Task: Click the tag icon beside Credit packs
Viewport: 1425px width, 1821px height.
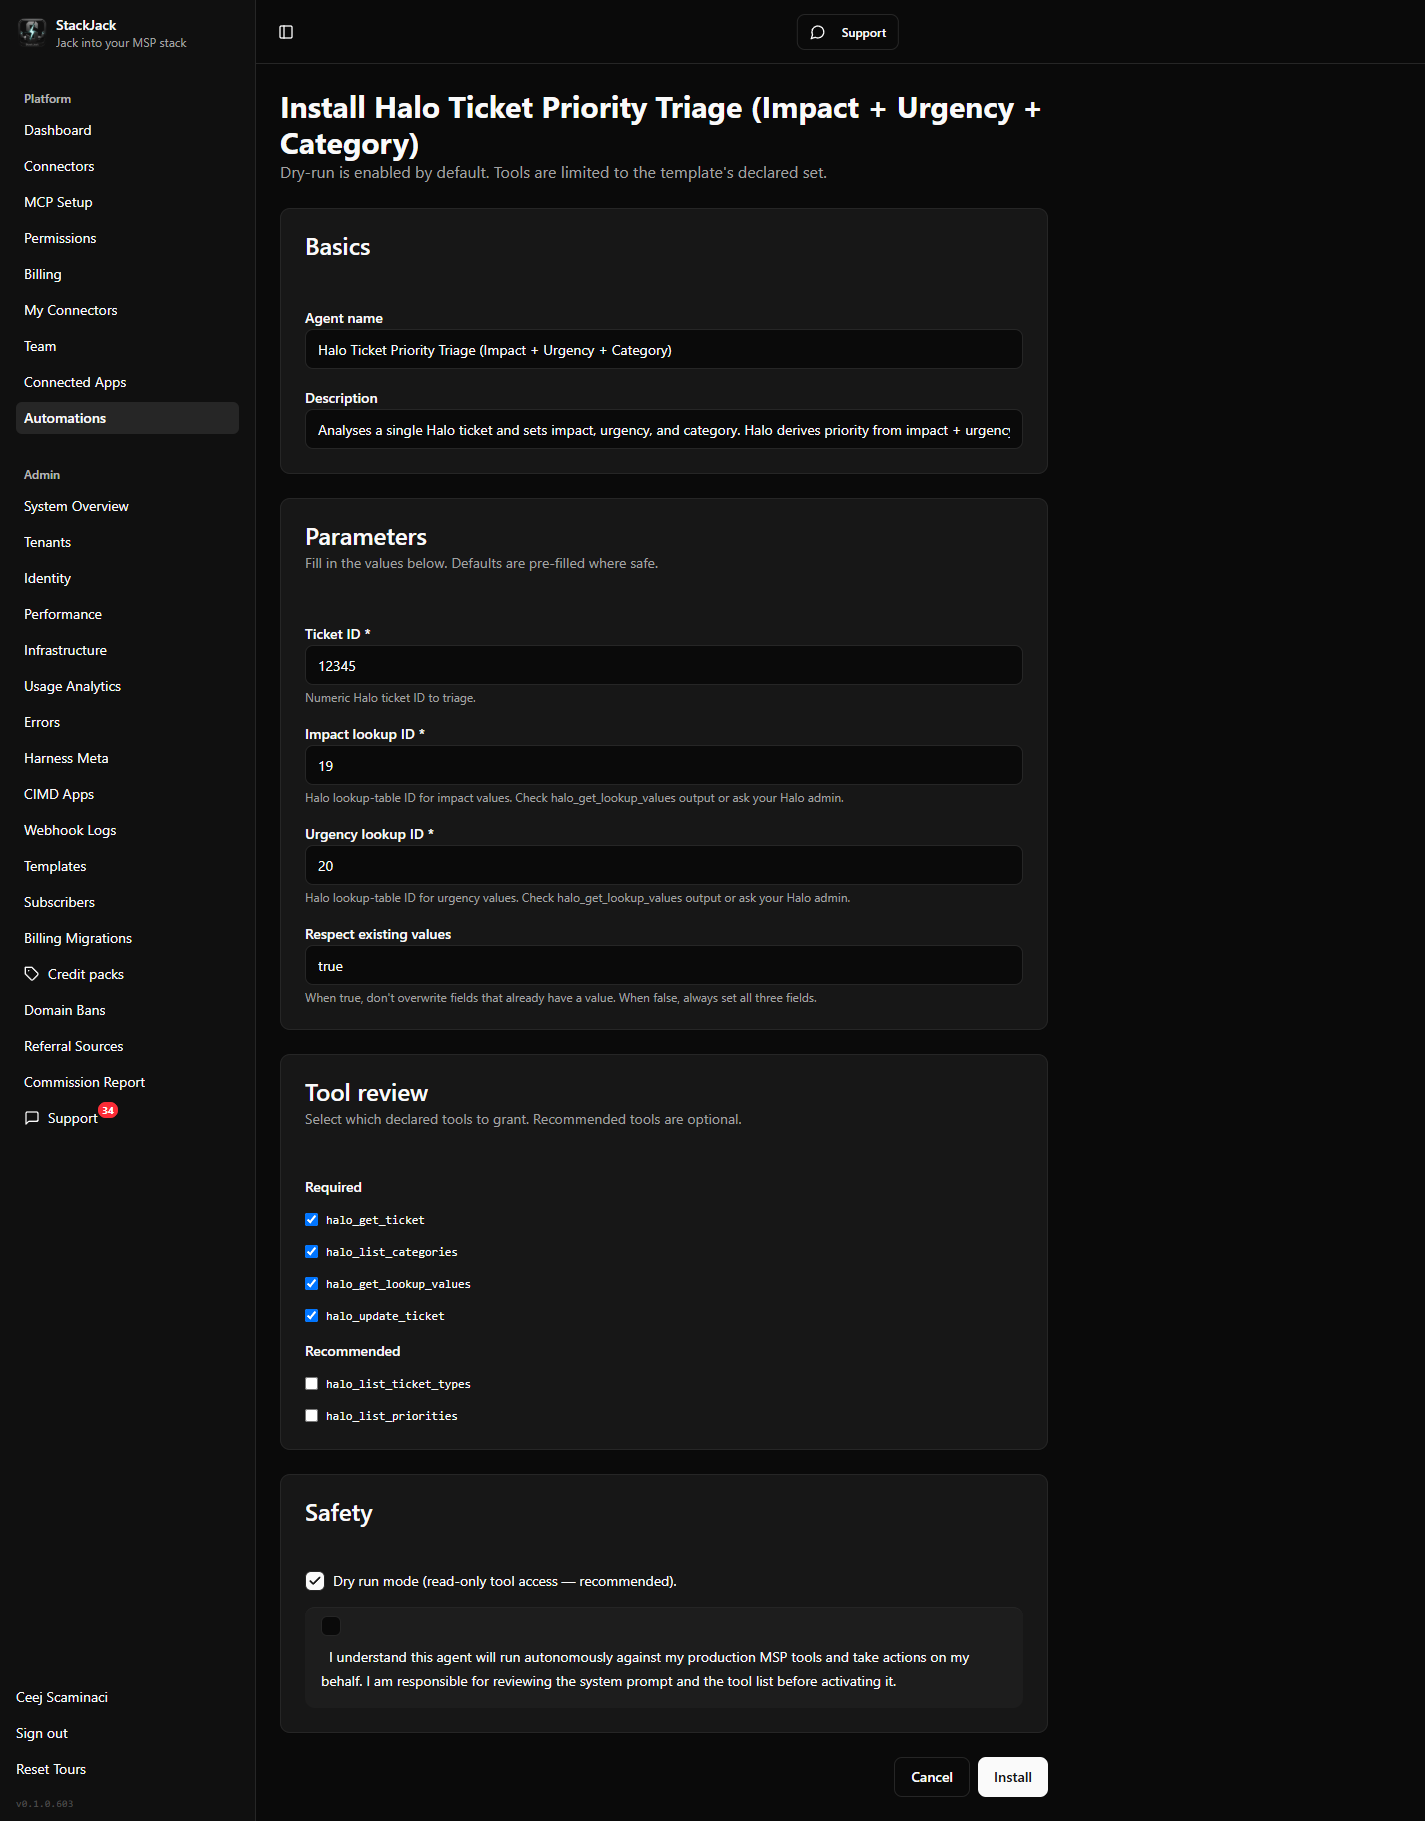Action: coord(32,974)
